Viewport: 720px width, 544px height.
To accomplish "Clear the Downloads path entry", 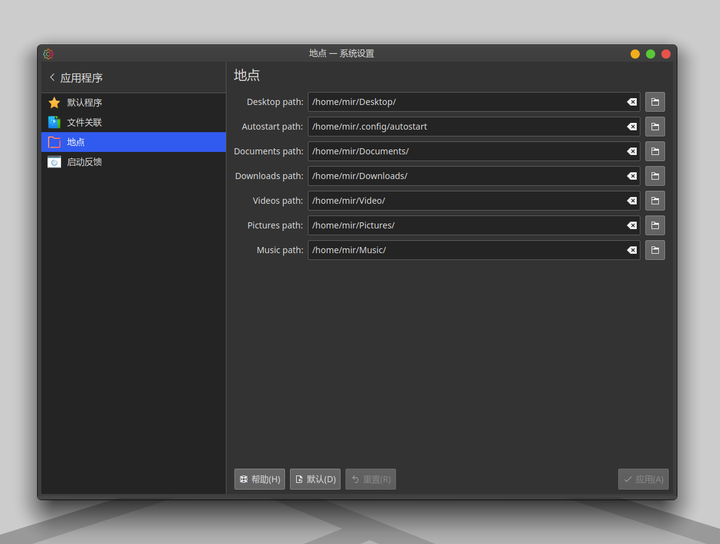I will click(x=632, y=176).
